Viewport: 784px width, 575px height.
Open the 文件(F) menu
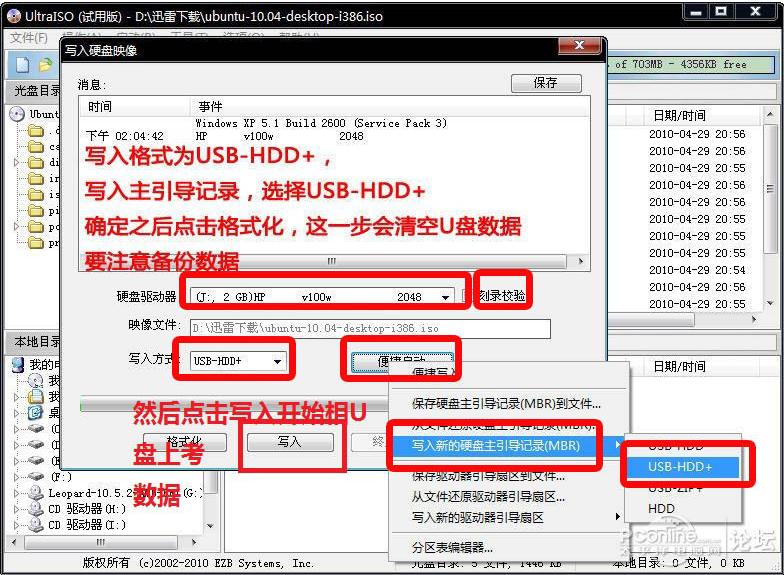[x=28, y=38]
